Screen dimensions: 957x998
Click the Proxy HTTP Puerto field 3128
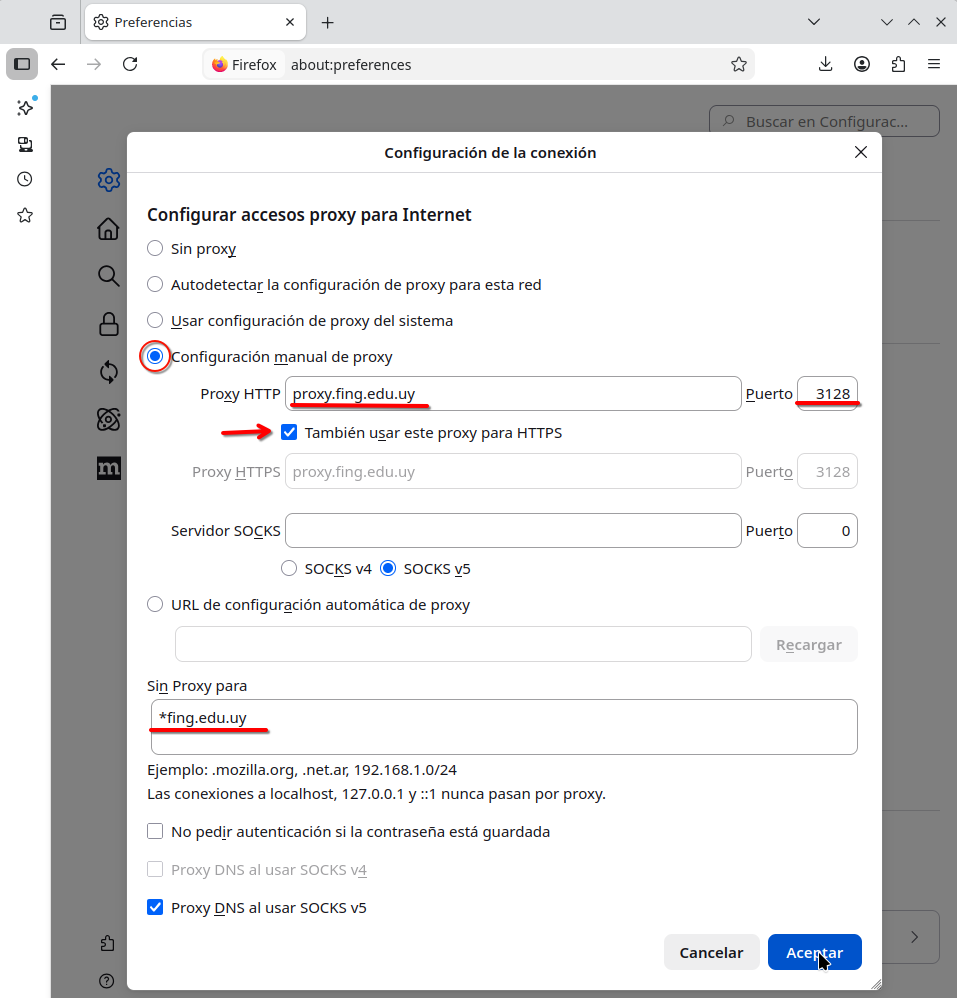827,393
